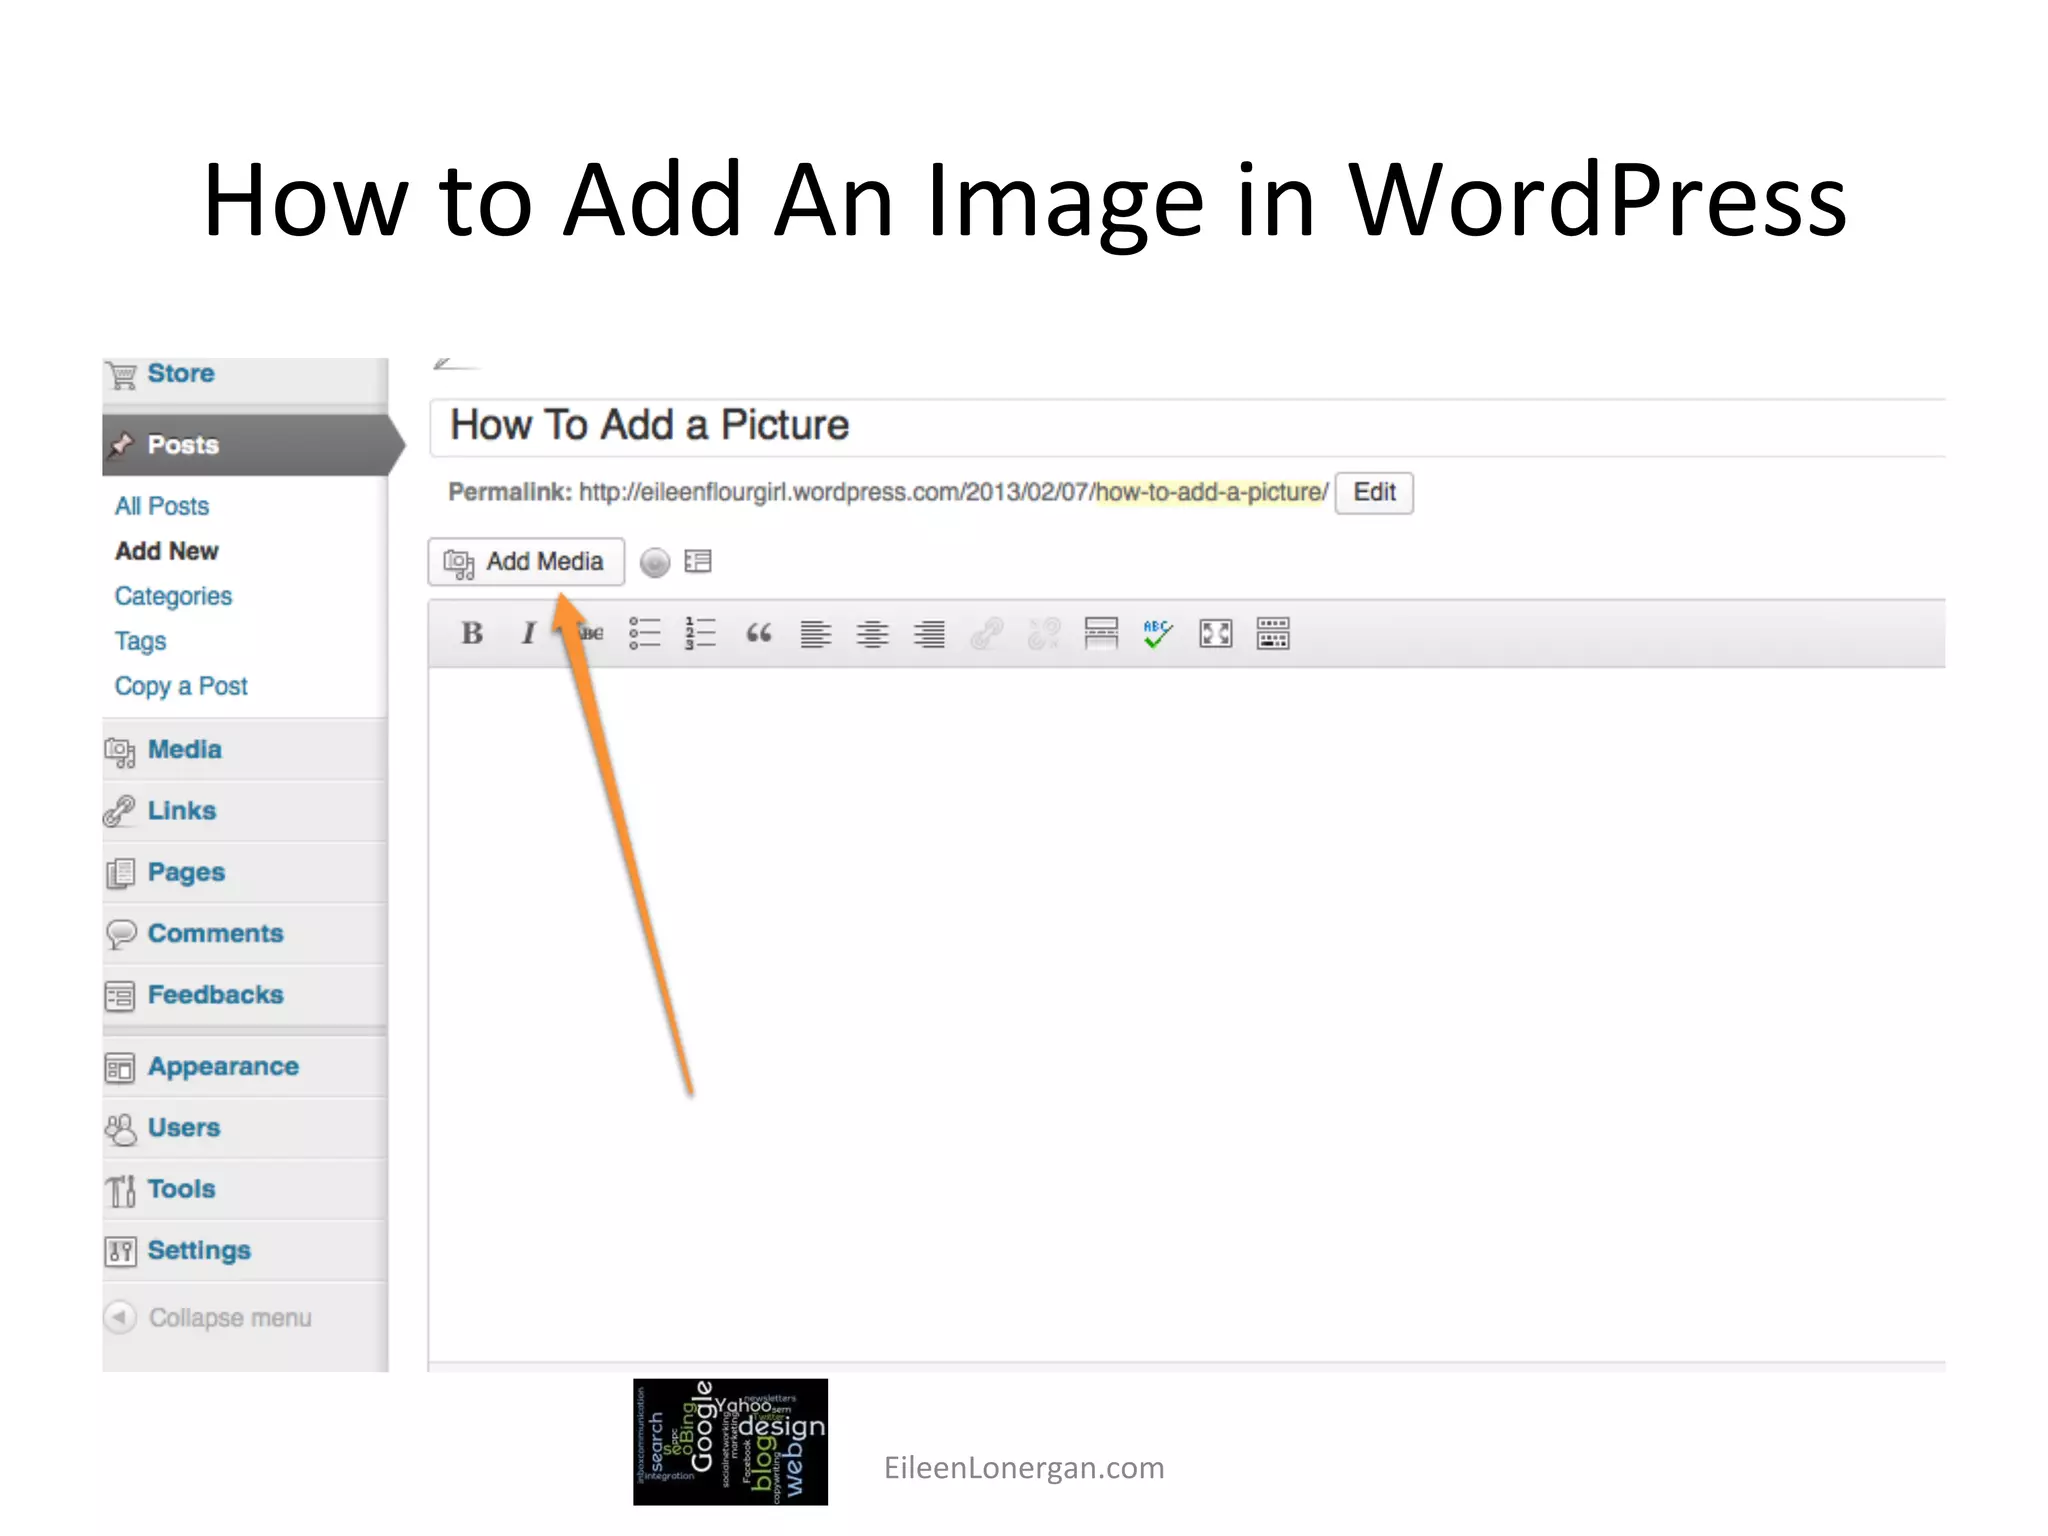The width and height of the screenshot is (2048, 1536).
Task: Toggle fullscreen writing mode
Action: [1216, 634]
